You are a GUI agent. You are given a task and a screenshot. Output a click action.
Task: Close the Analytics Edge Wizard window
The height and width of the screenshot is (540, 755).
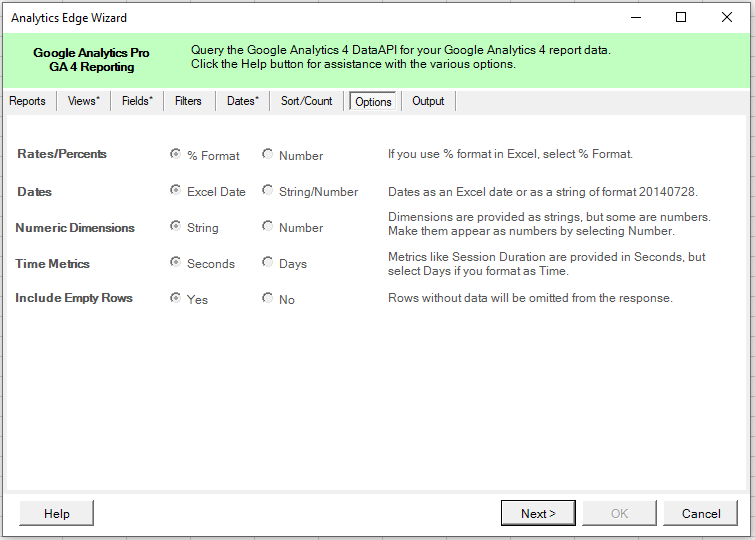727,17
